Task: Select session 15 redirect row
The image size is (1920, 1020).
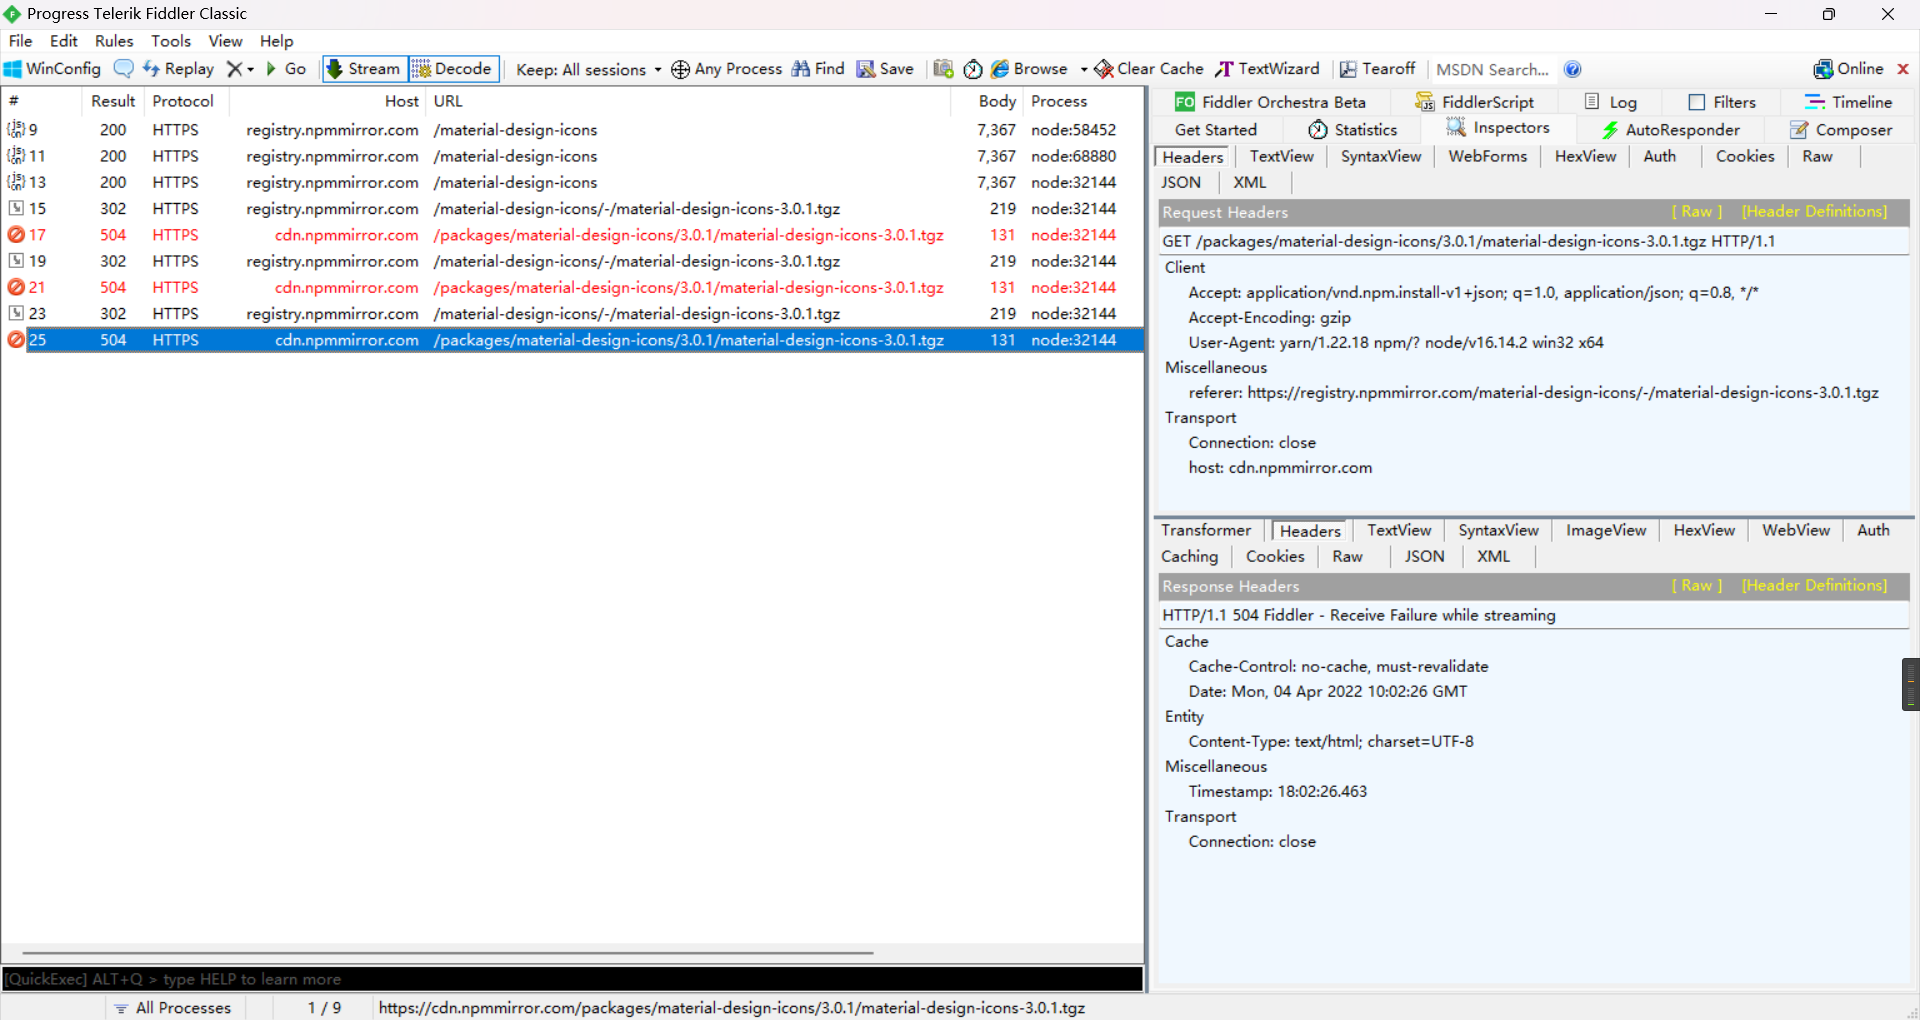Action: pos(573,209)
